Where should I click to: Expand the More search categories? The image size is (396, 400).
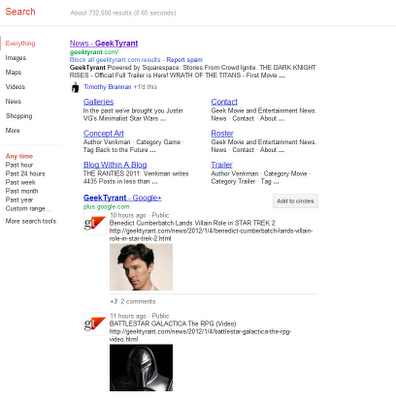pos(13,130)
